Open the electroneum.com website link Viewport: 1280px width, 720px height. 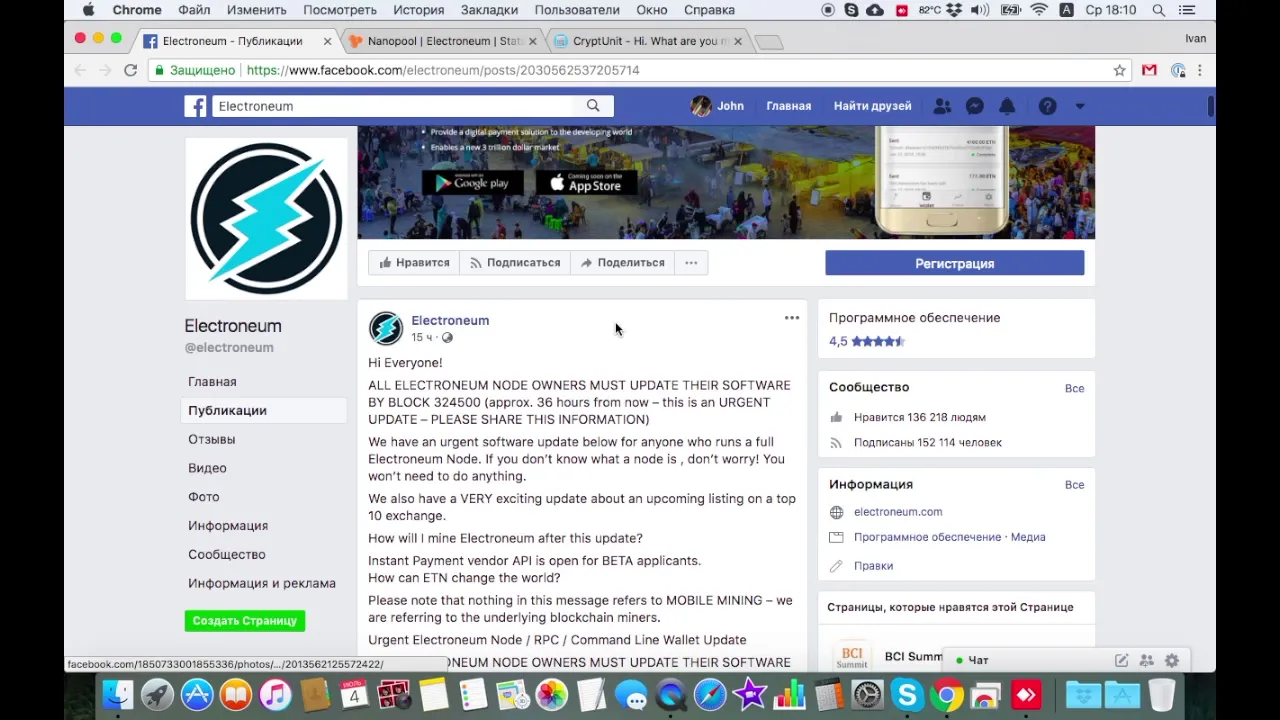click(x=898, y=512)
